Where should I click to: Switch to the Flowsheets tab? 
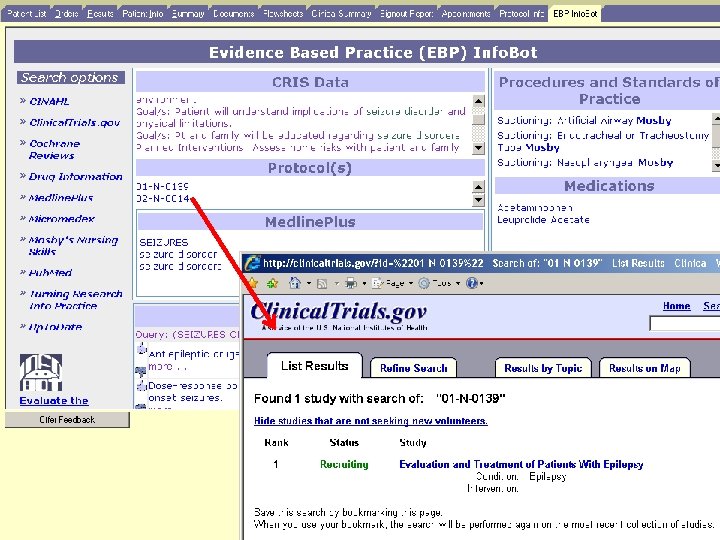283,14
